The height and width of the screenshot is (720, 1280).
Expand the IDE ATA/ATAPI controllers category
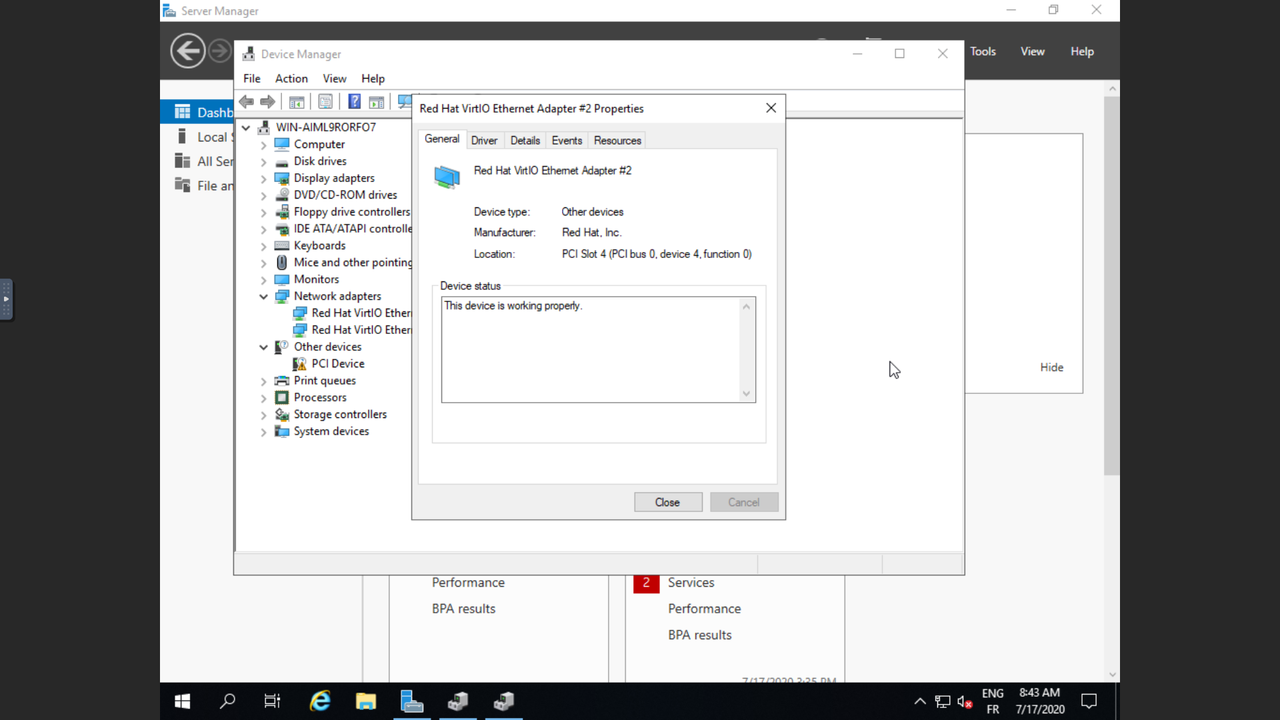coord(264,229)
